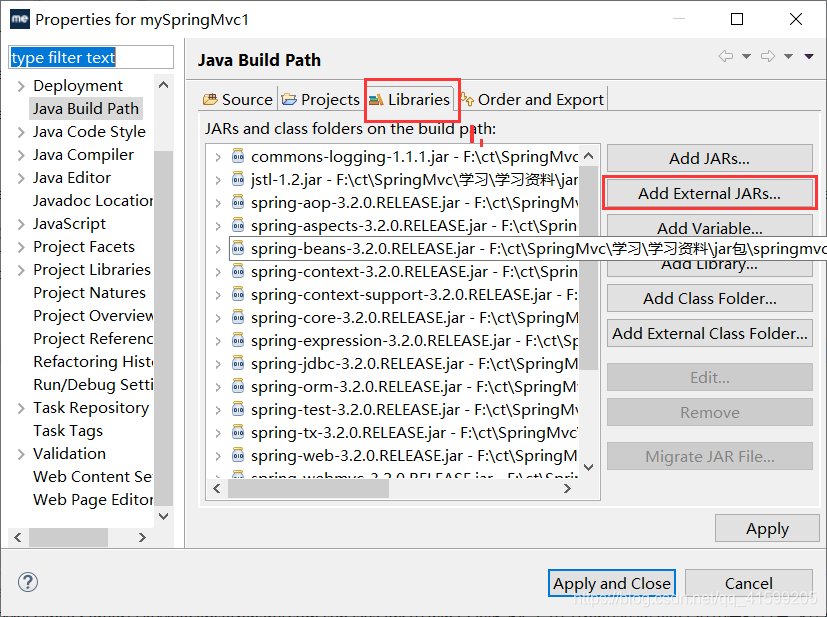The image size is (827, 617).
Task: Select the spring-jdbc-3.2.0.RELEASE.jar row text
Action: (414, 364)
